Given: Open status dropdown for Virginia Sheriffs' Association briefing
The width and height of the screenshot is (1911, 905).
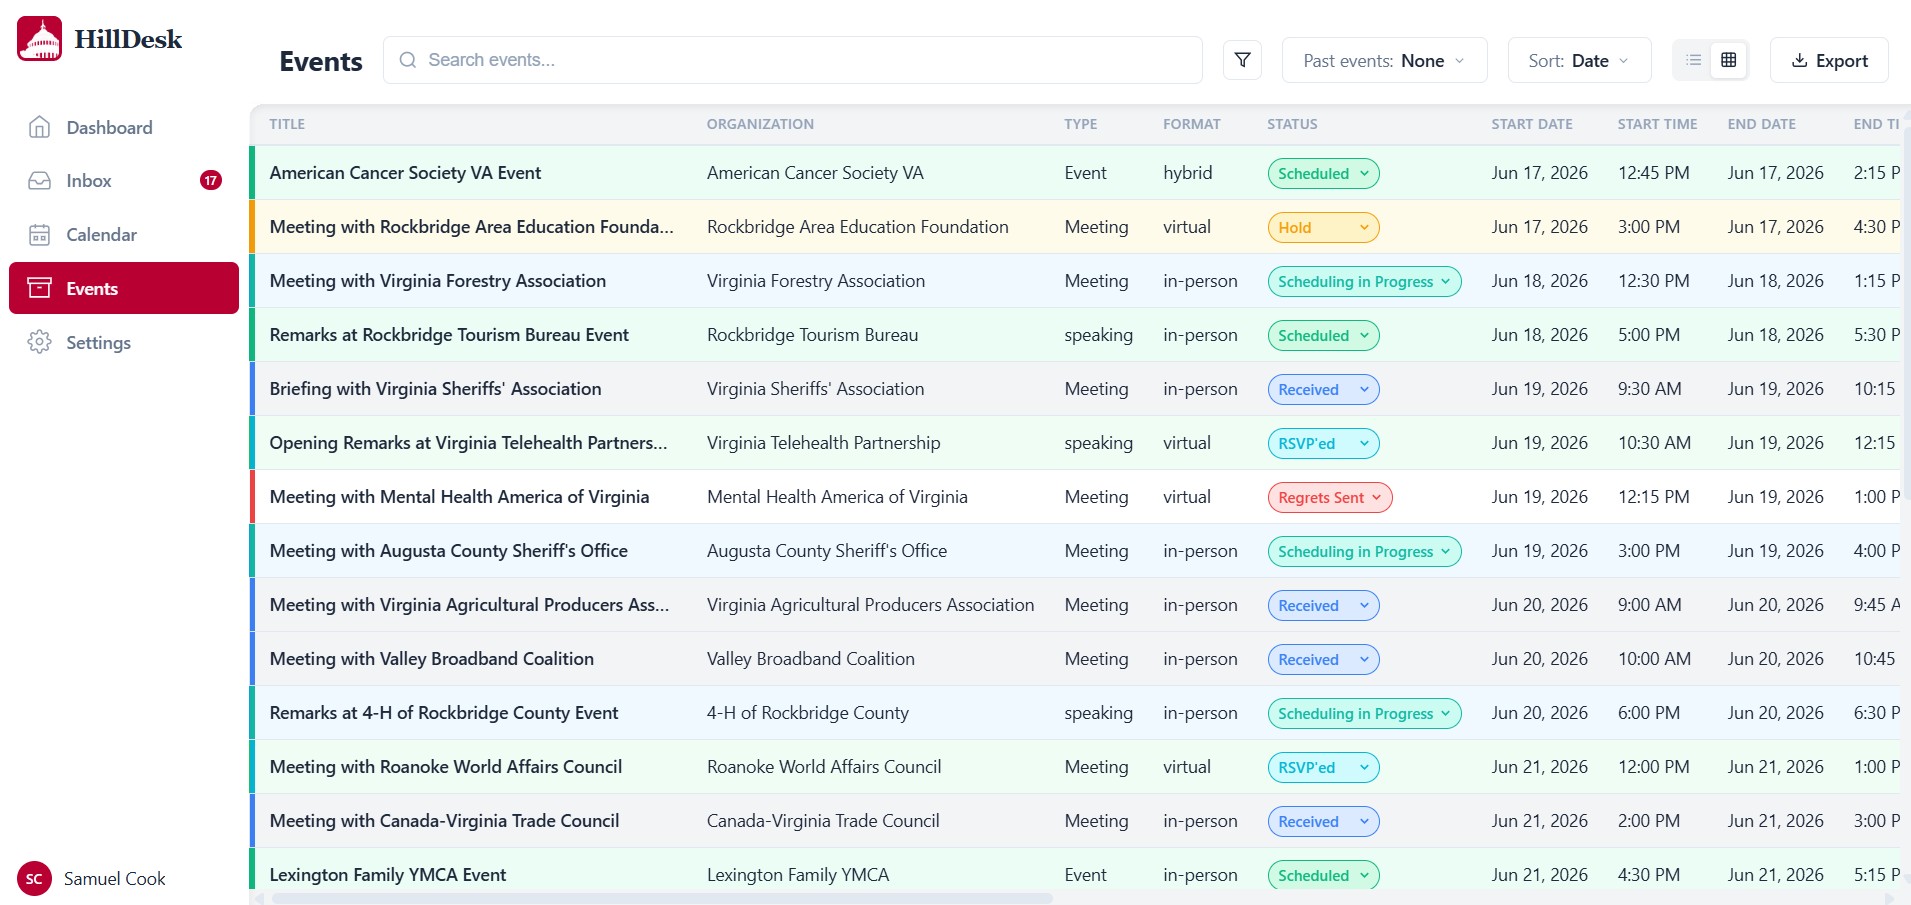Looking at the screenshot, I should [x=1323, y=389].
